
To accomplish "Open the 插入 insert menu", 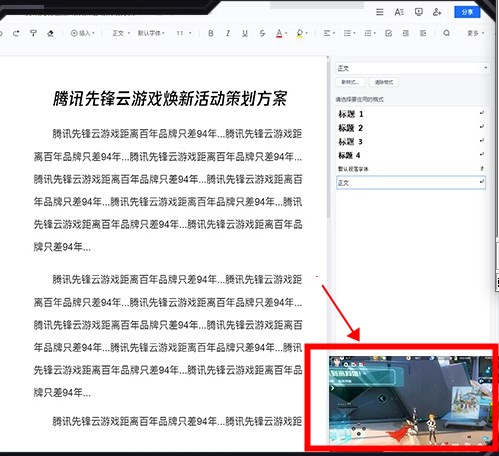I will point(82,33).
